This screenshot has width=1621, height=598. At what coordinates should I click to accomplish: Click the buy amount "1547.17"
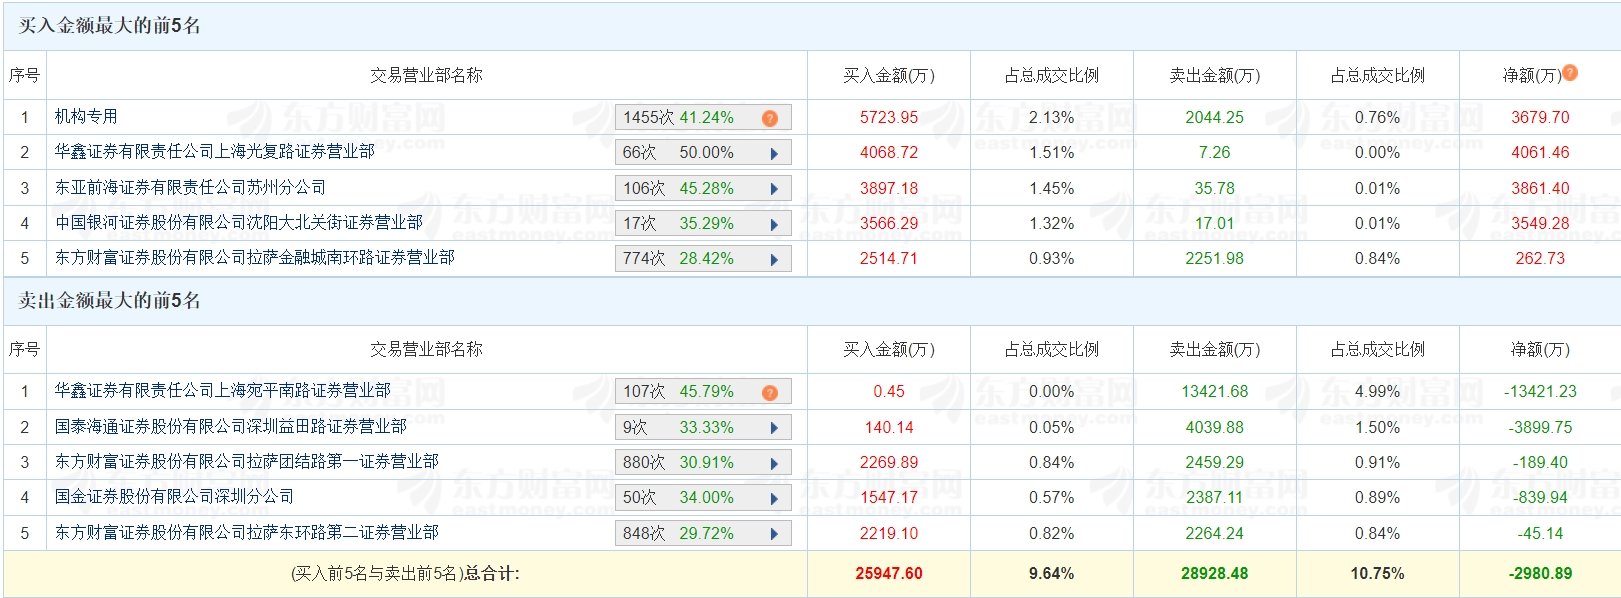click(889, 498)
